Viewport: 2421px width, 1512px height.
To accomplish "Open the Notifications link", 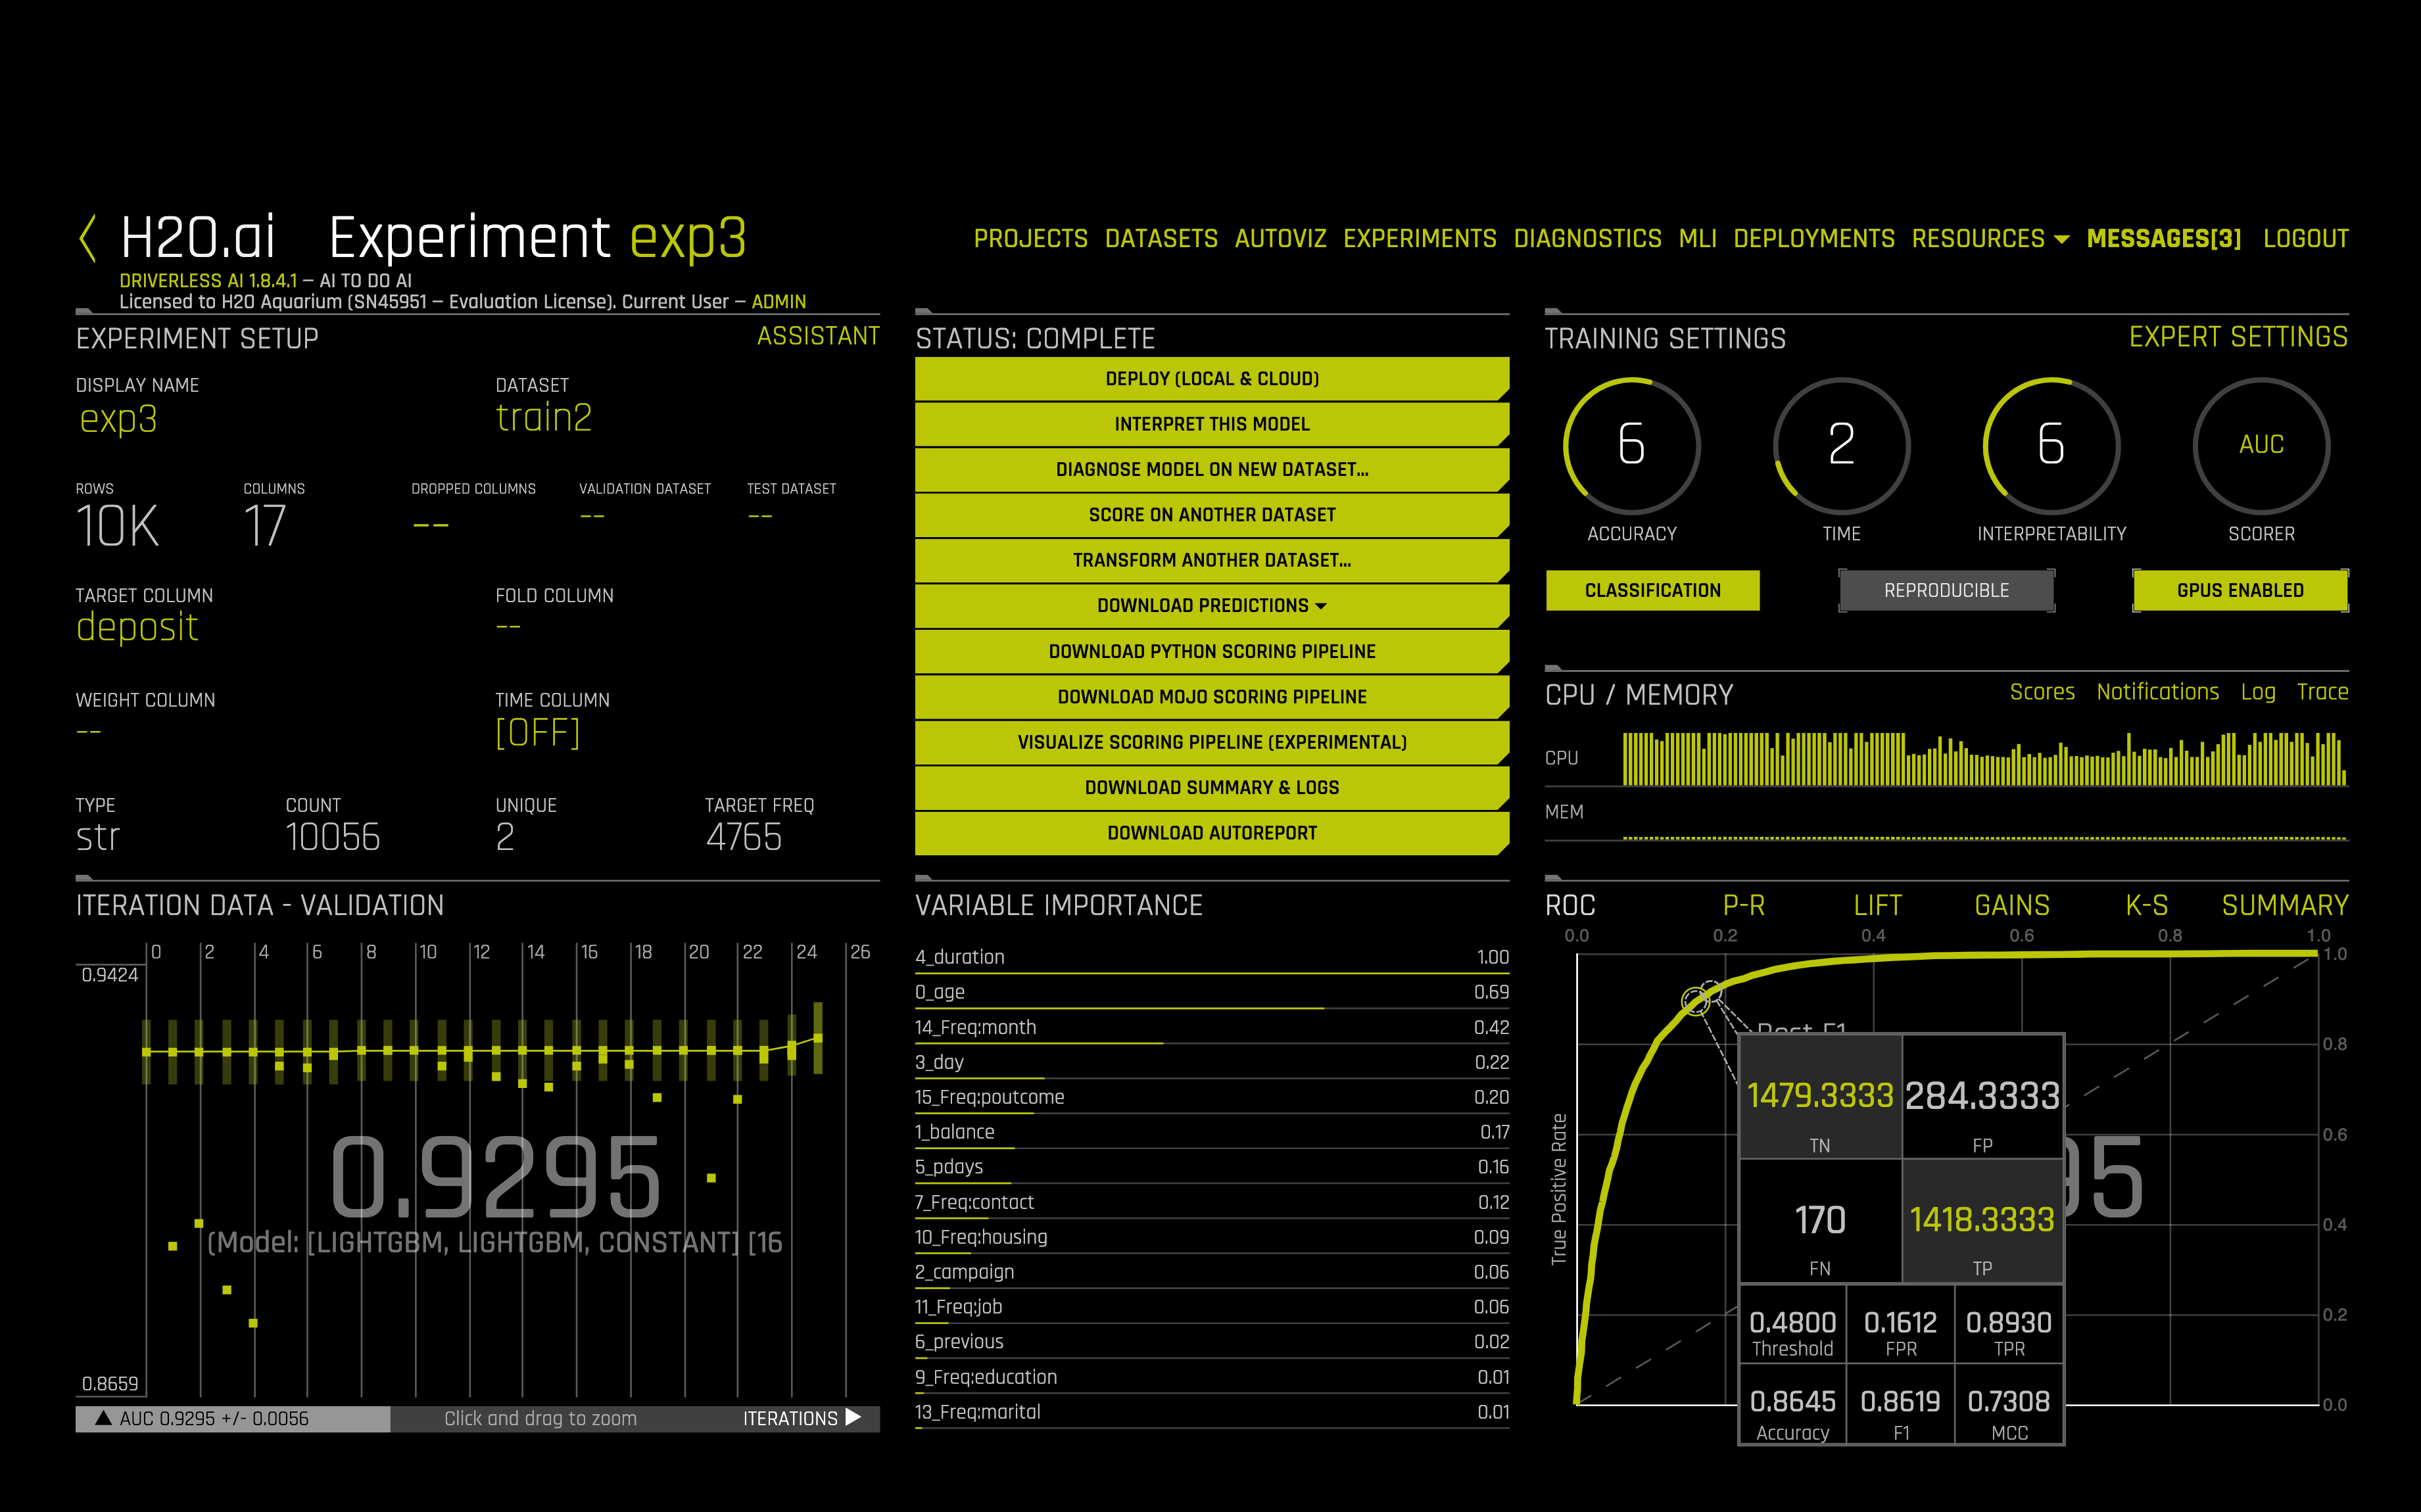I will pyautogui.click(x=2157, y=692).
